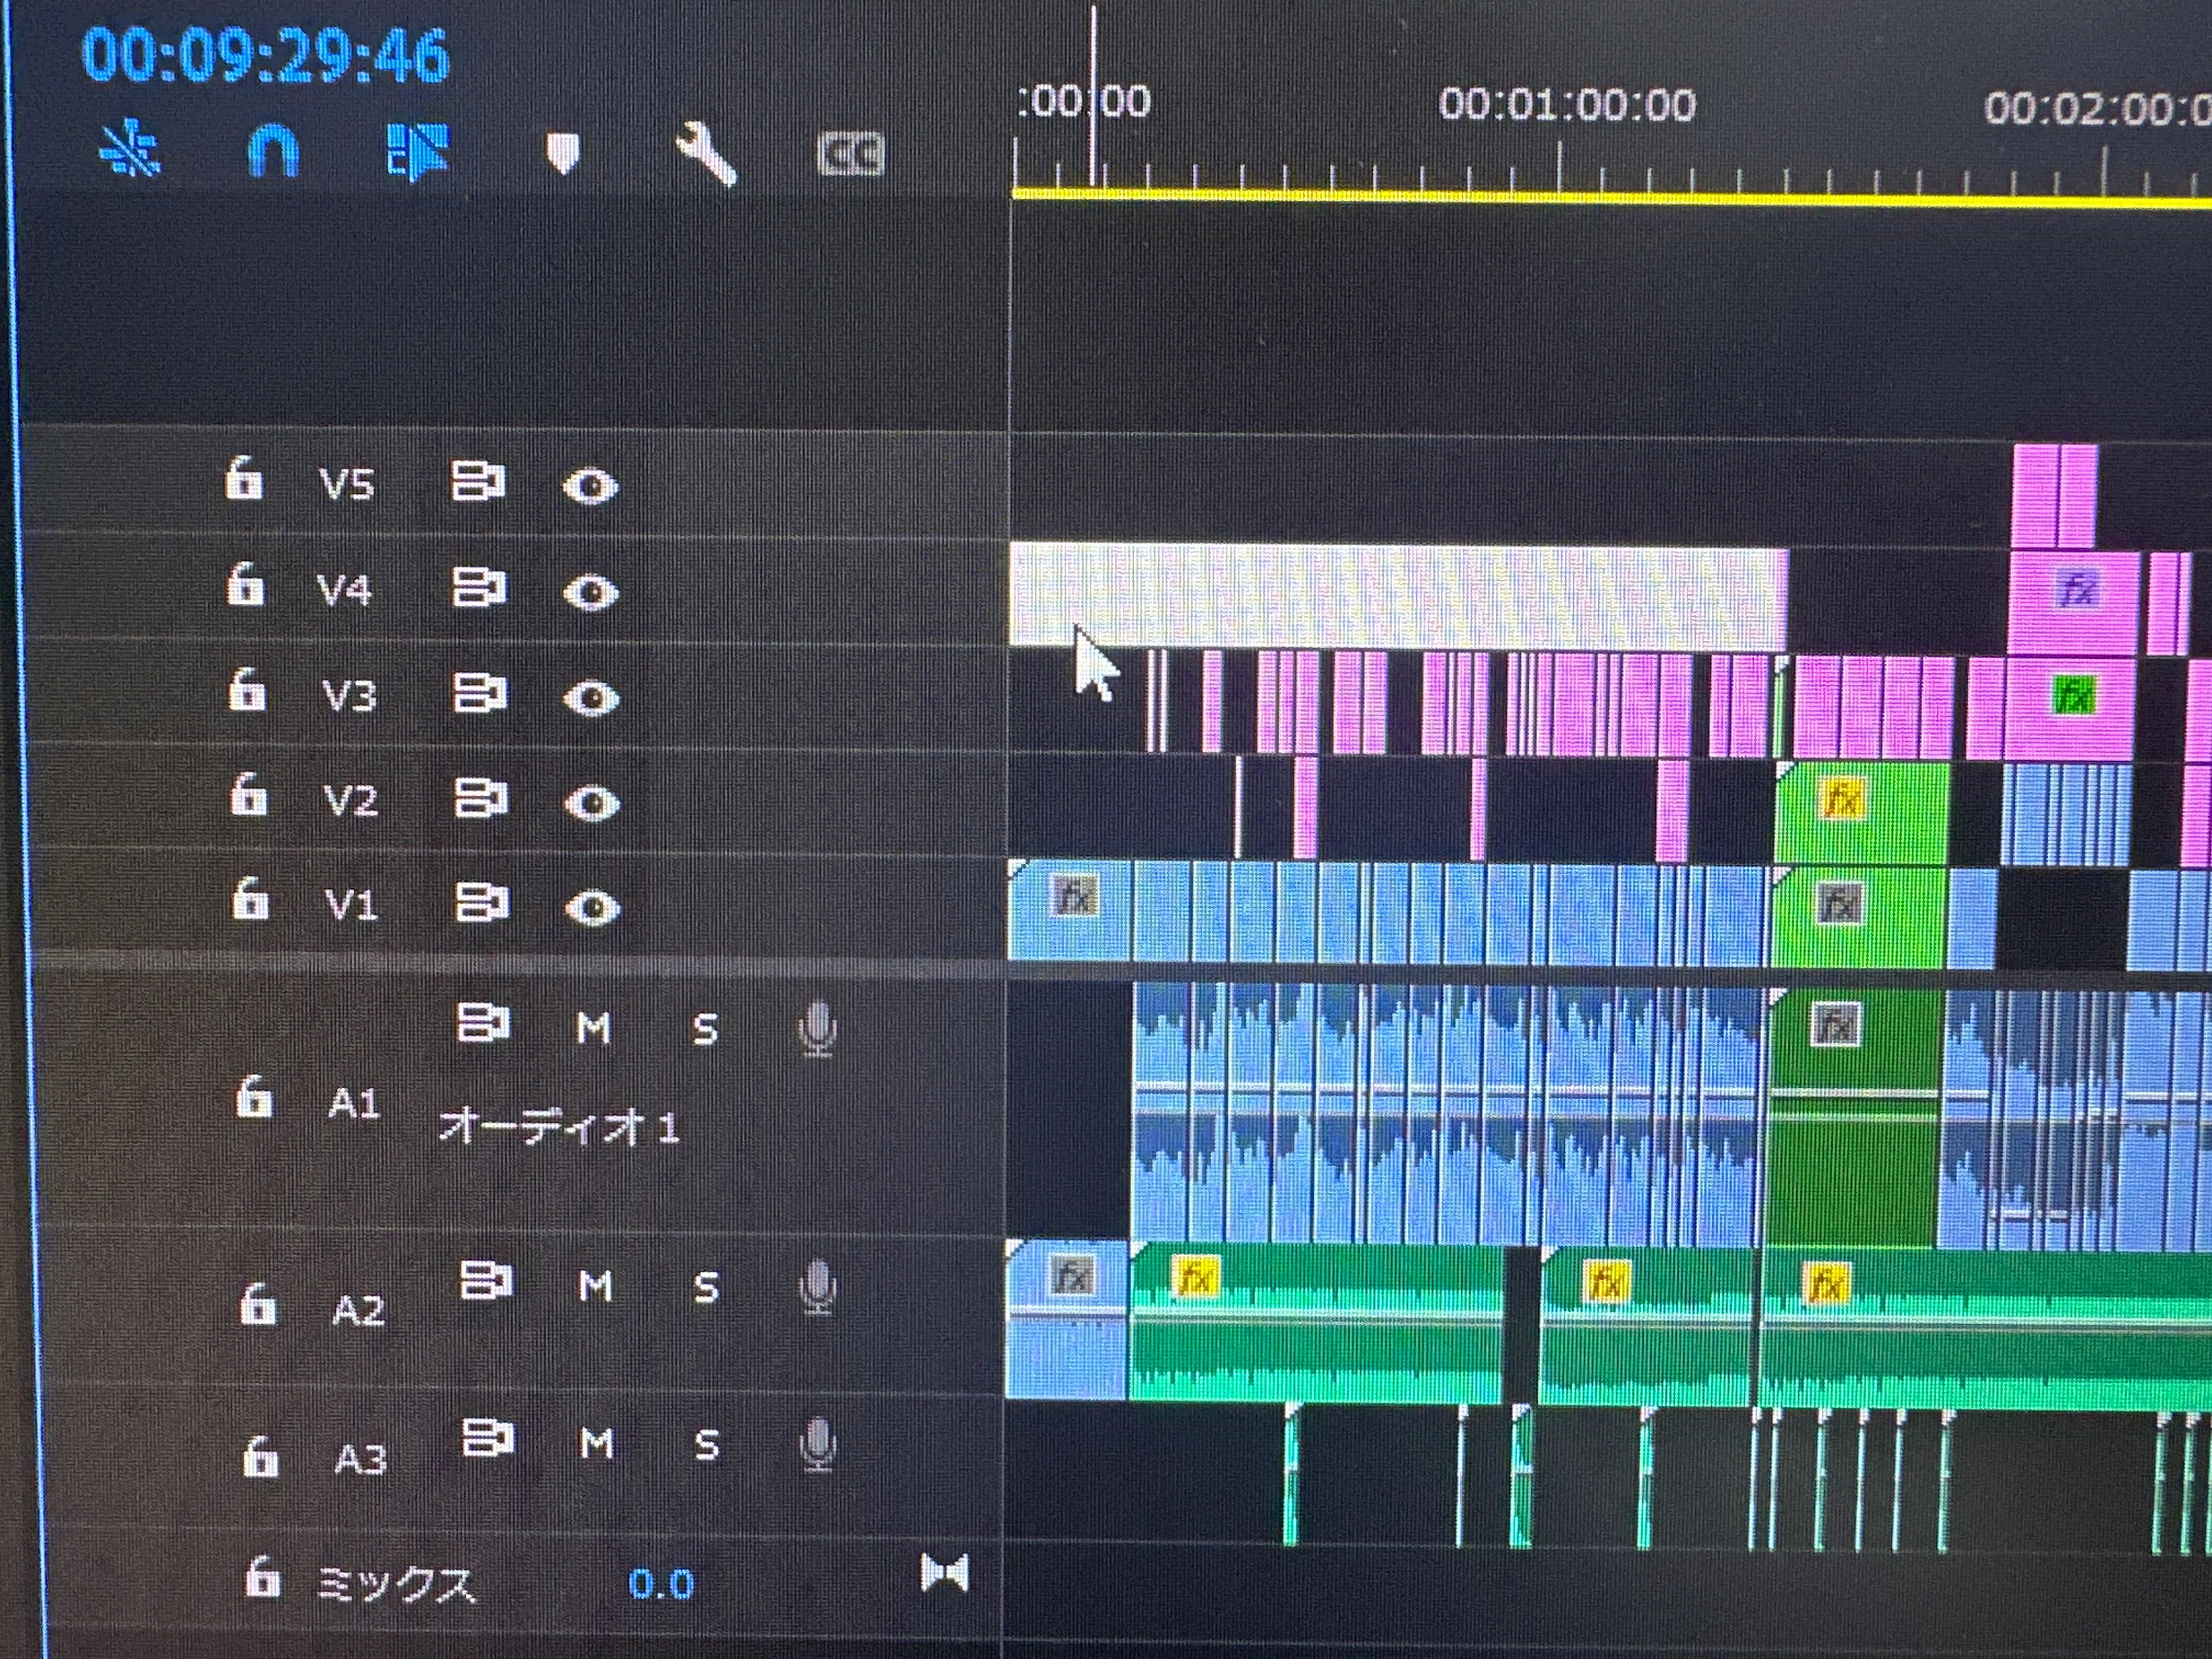The height and width of the screenshot is (1659, 2212).
Task: Click the CC captions icon
Action: pyautogui.click(x=850, y=155)
